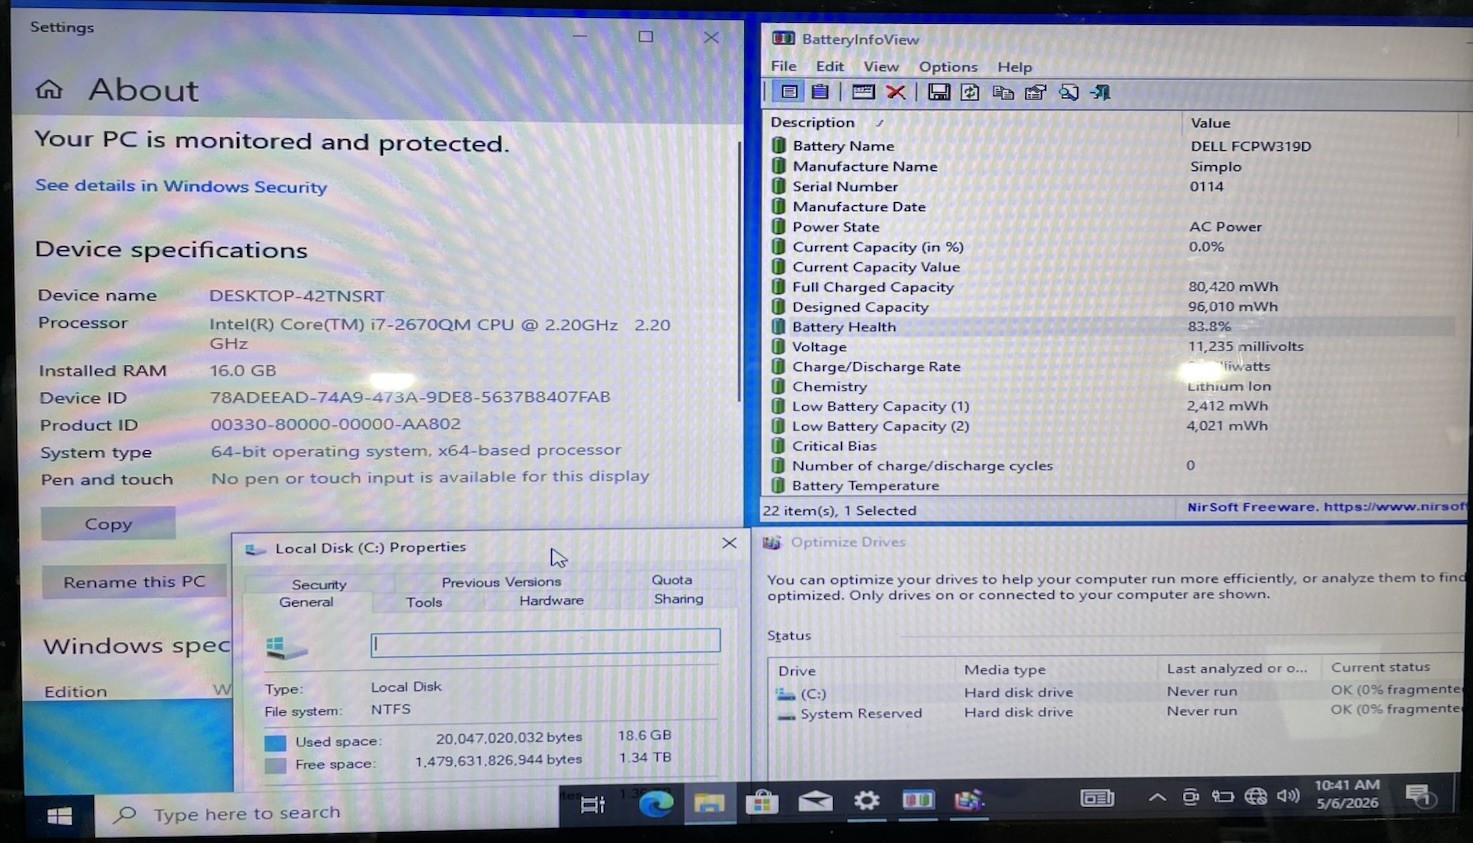This screenshot has width=1473, height=843.
Task: Open the Hardware tab in disk properties
Action: (x=551, y=600)
